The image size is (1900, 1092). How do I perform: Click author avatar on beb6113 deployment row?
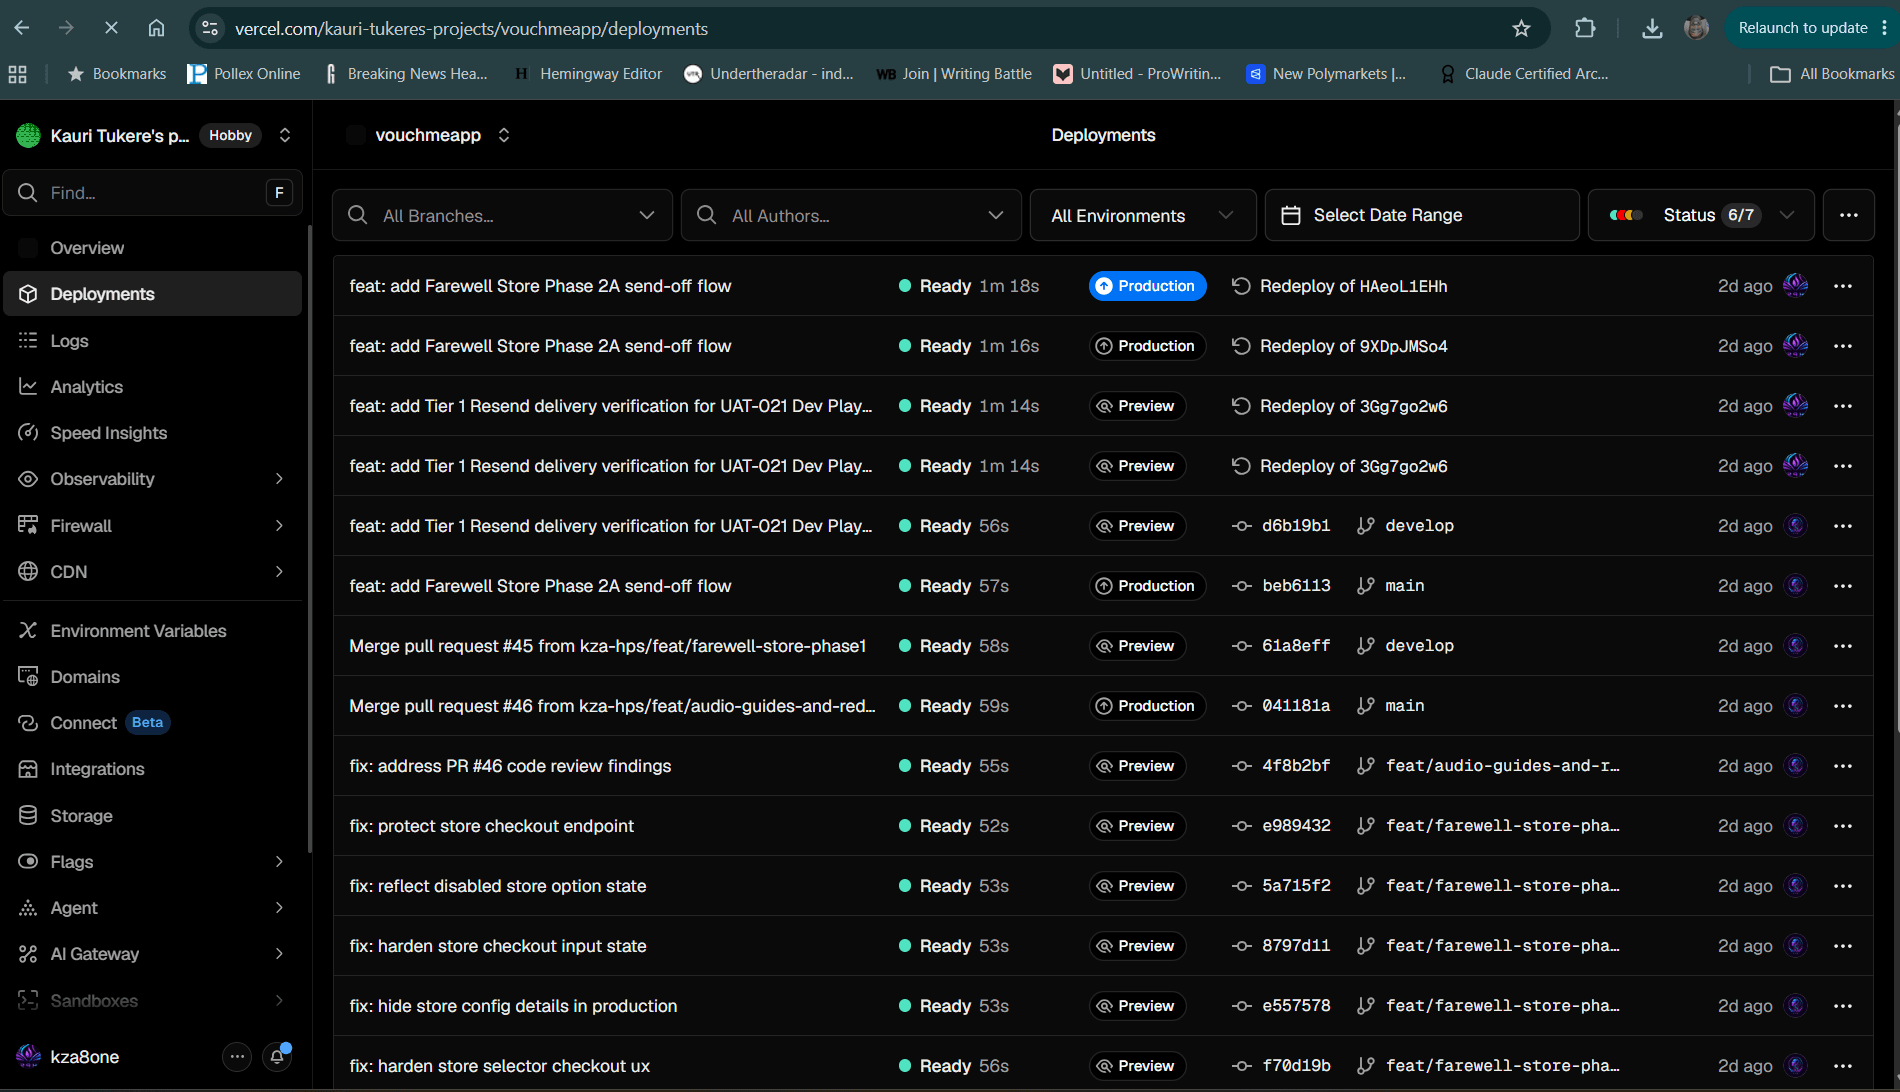(1796, 586)
